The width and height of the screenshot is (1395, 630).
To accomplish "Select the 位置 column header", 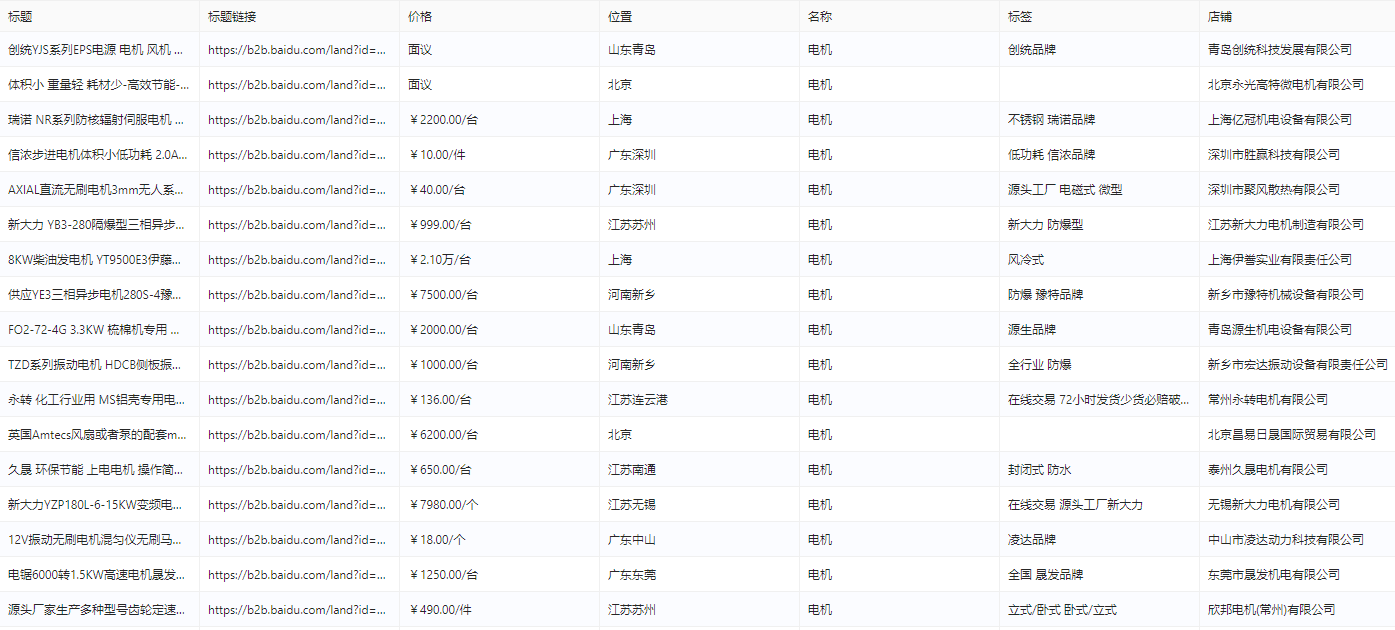I will pos(620,17).
